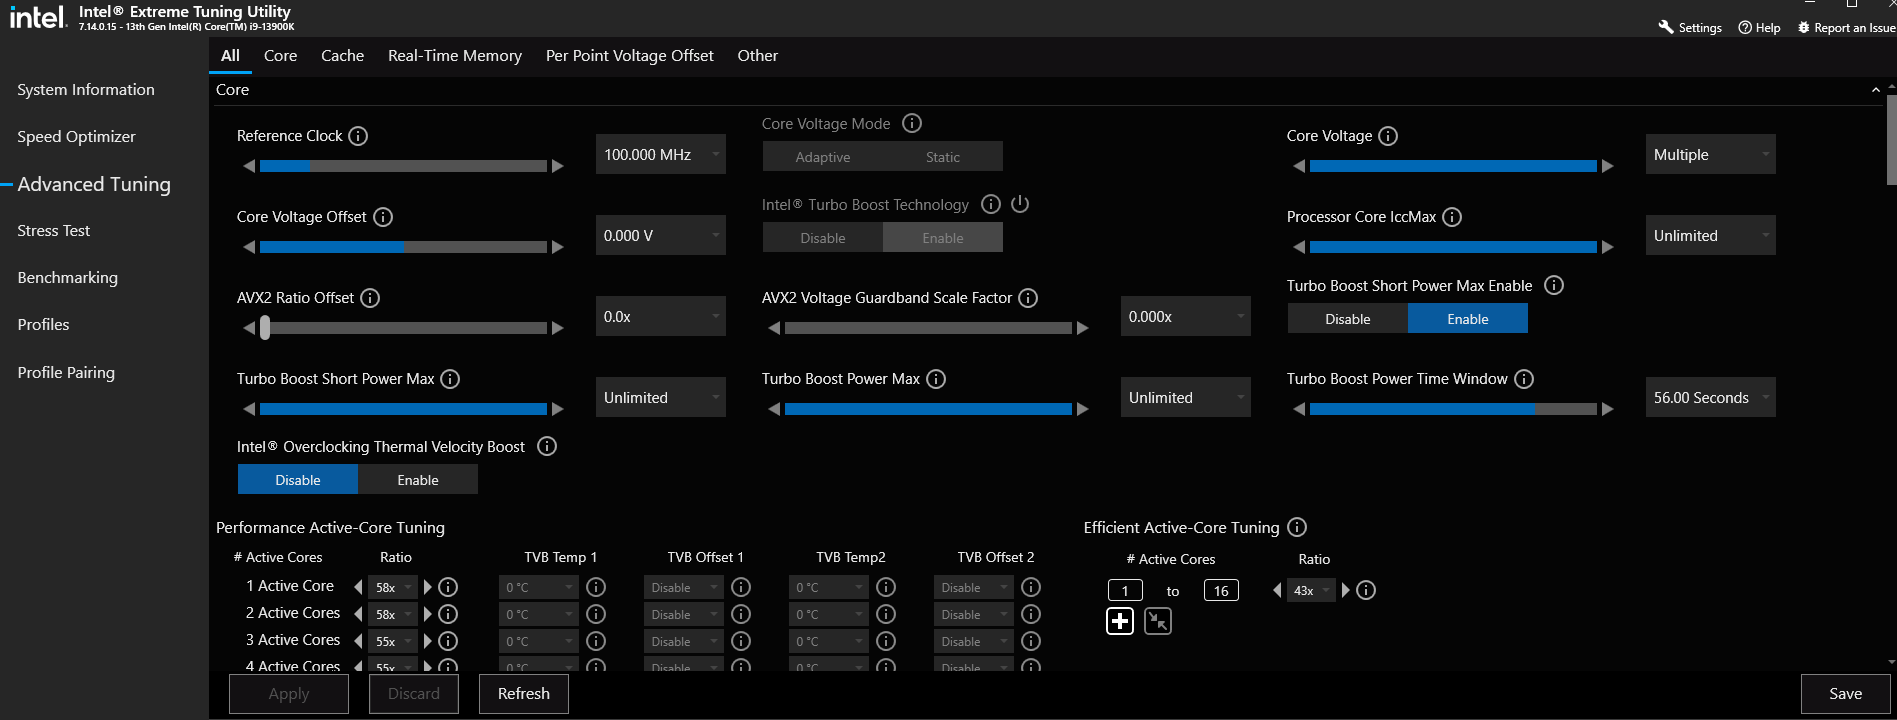The image size is (1897, 720).
Task: Open Stress Test in the sidebar
Action: [x=54, y=231]
